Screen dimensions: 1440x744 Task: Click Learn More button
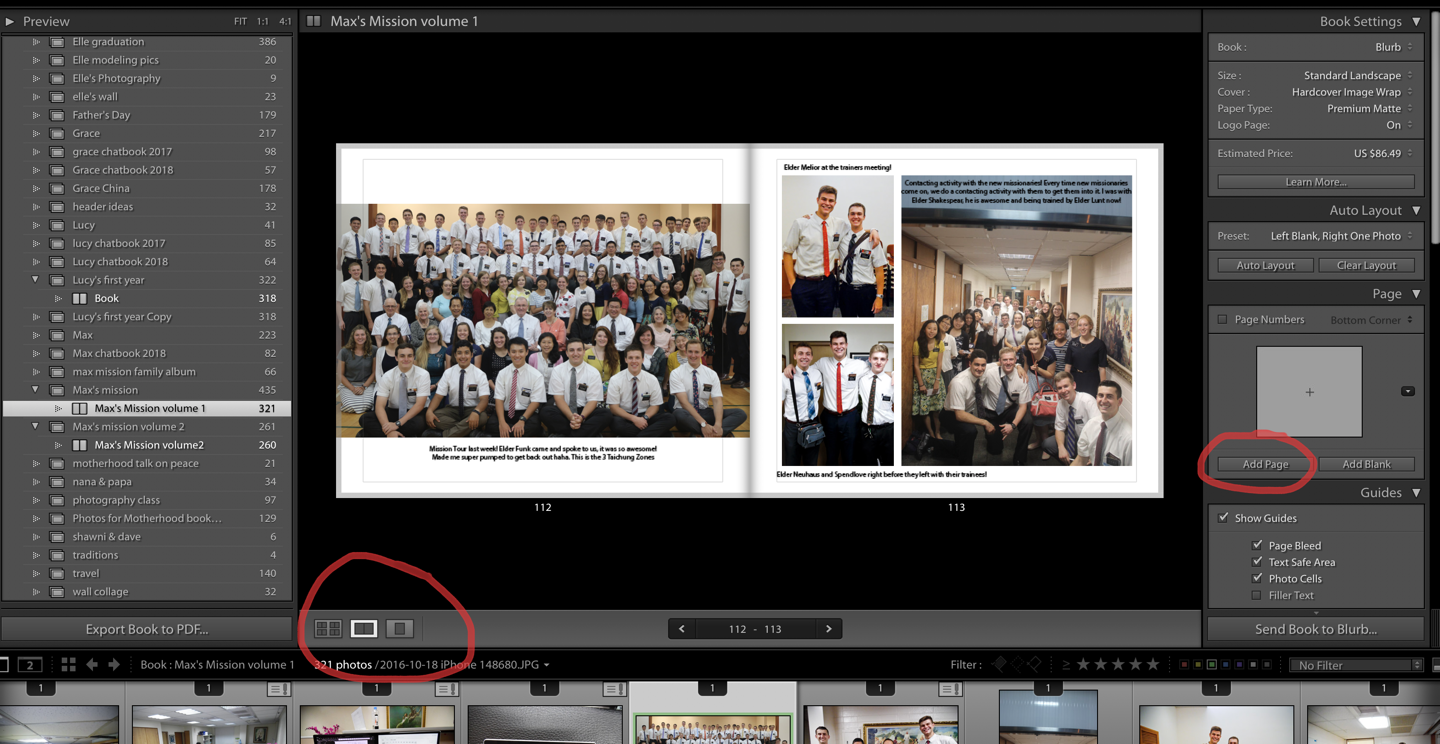tap(1315, 182)
